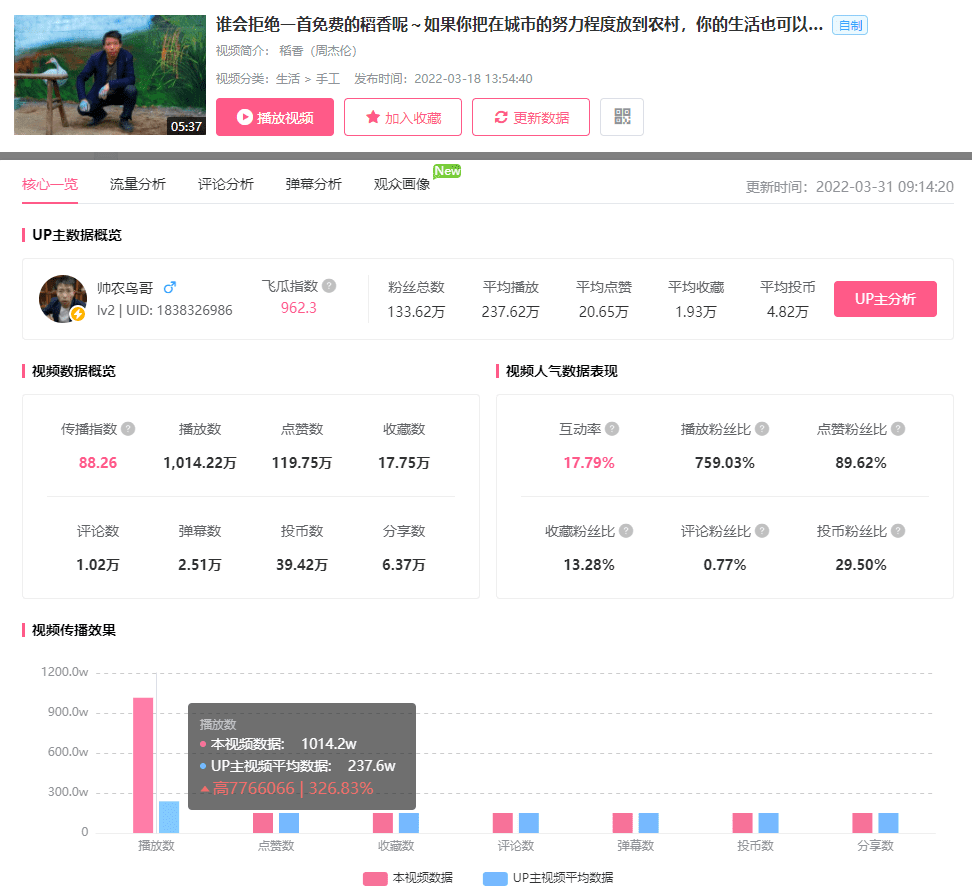Click help icon beside 播放粉丝比

(x=762, y=429)
